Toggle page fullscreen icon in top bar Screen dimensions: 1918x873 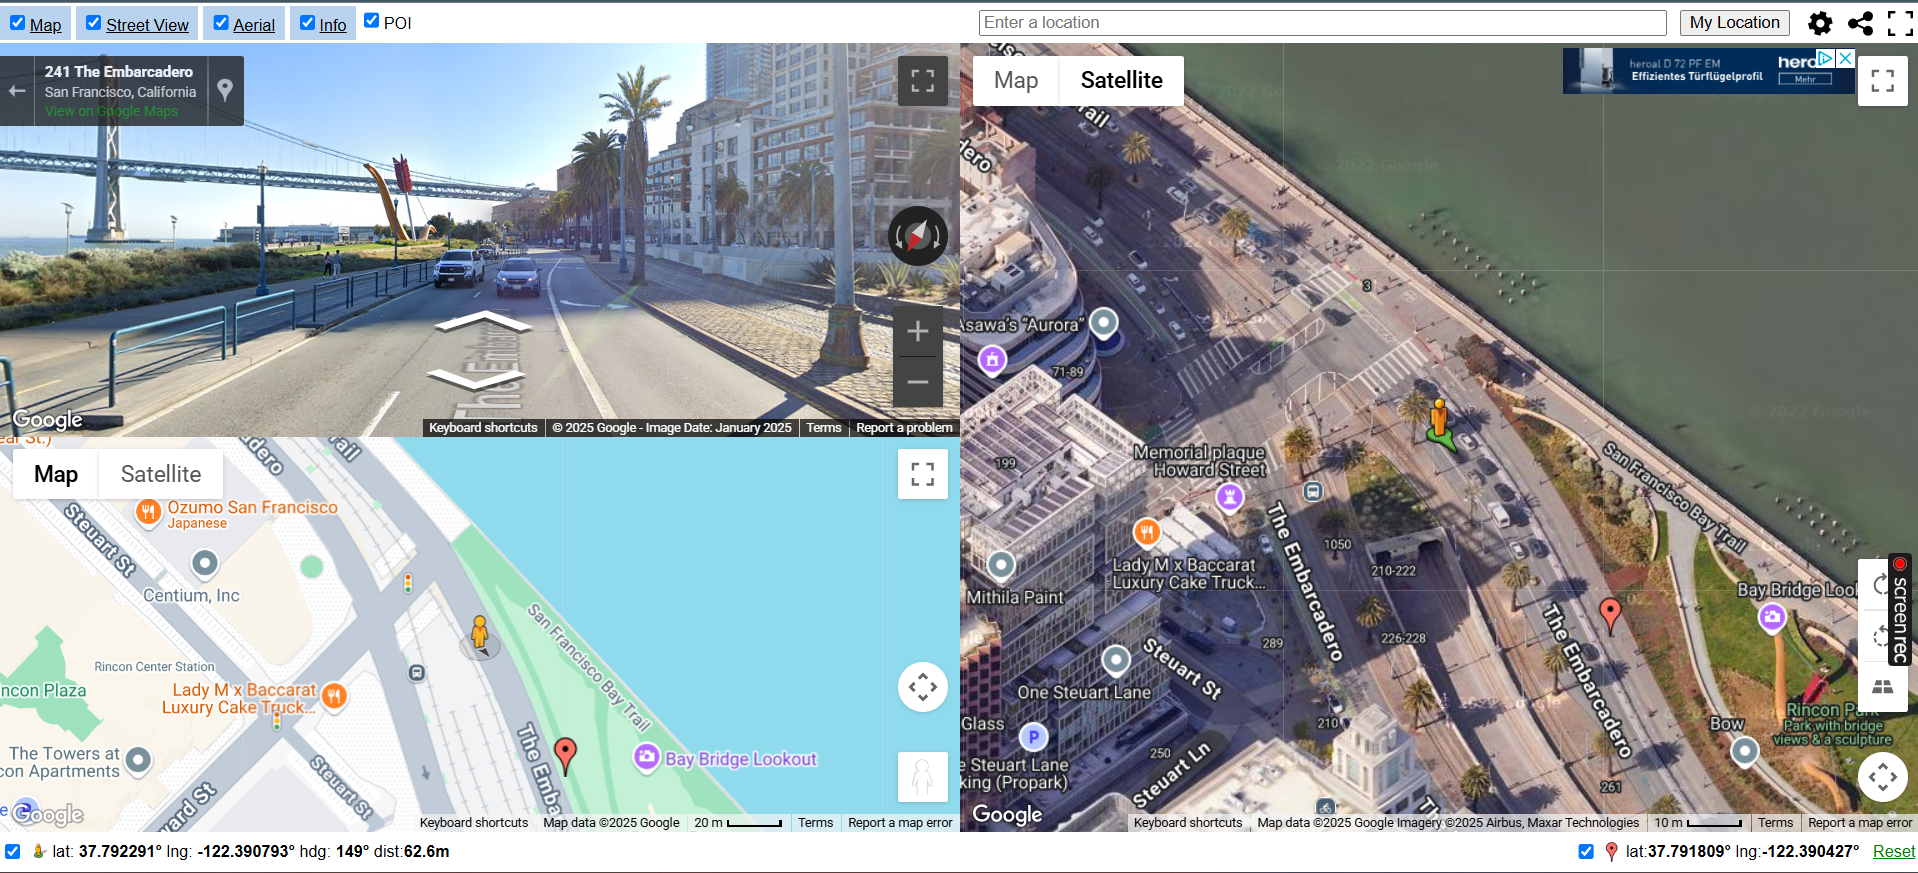tap(1900, 23)
